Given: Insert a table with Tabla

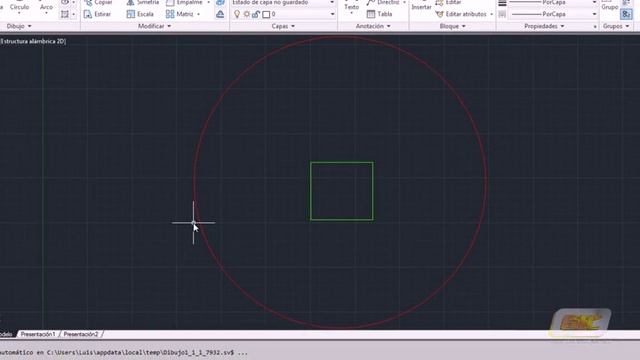Looking at the screenshot, I should (380, 14).
